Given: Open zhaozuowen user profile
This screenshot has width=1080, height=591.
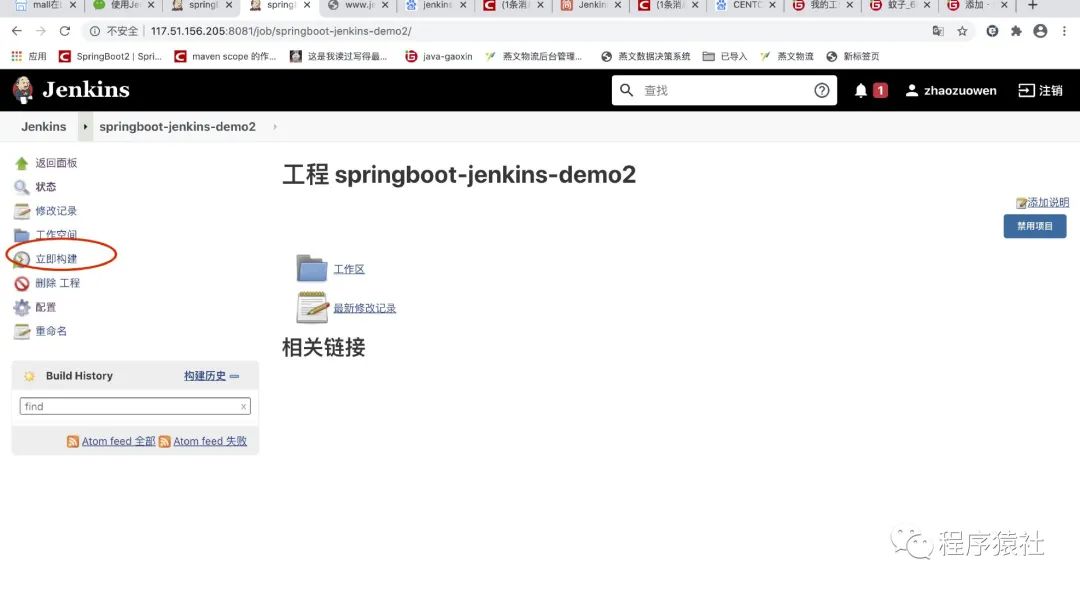Looking at the screenshot, I should [951, 90].
